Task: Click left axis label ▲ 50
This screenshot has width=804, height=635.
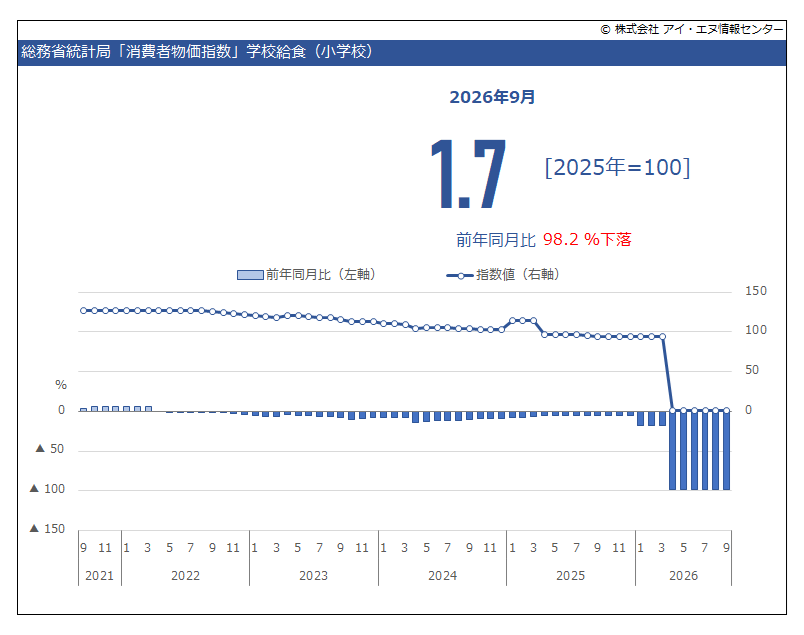Action: coord(50,449)
